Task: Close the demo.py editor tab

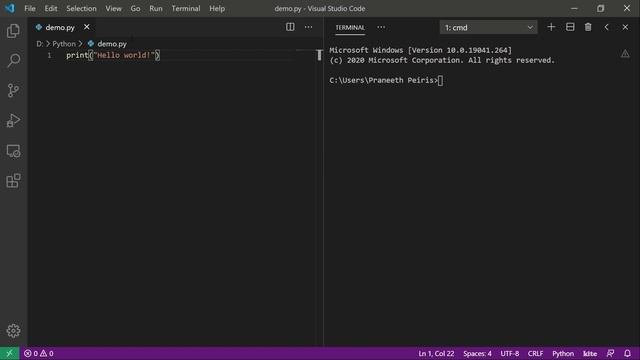Action: click(87, 27)
